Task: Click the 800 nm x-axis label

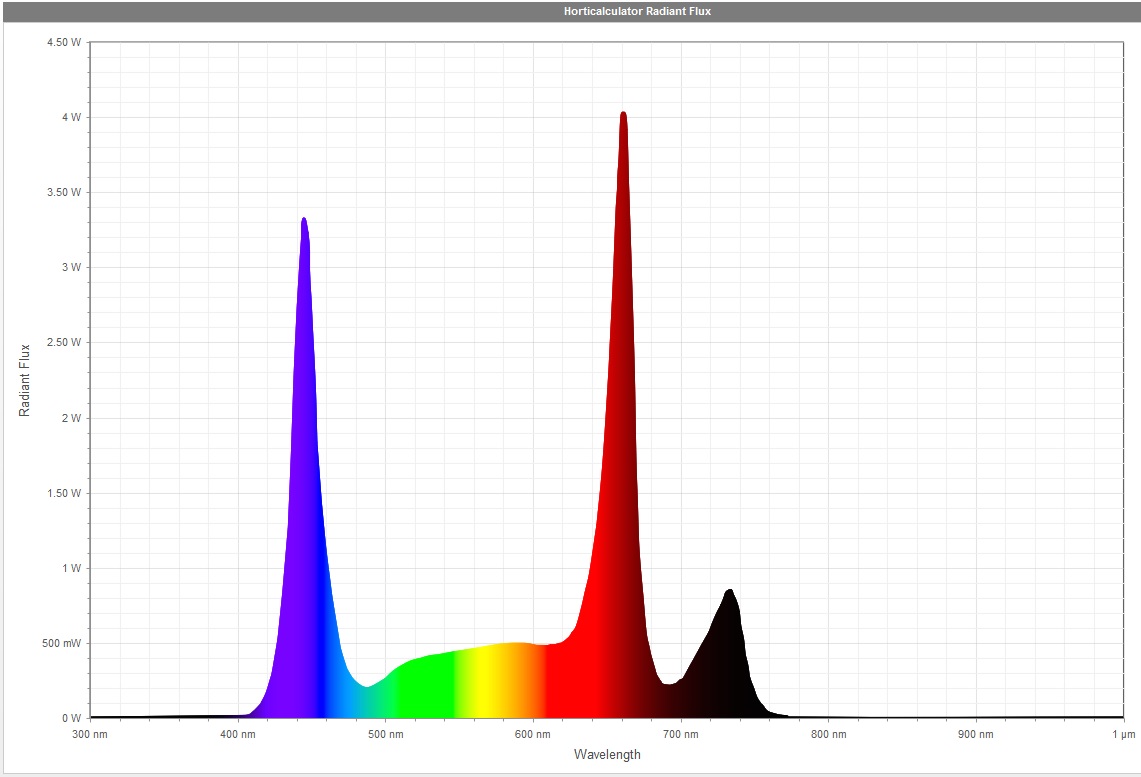Action: click(x=828, y=735)
